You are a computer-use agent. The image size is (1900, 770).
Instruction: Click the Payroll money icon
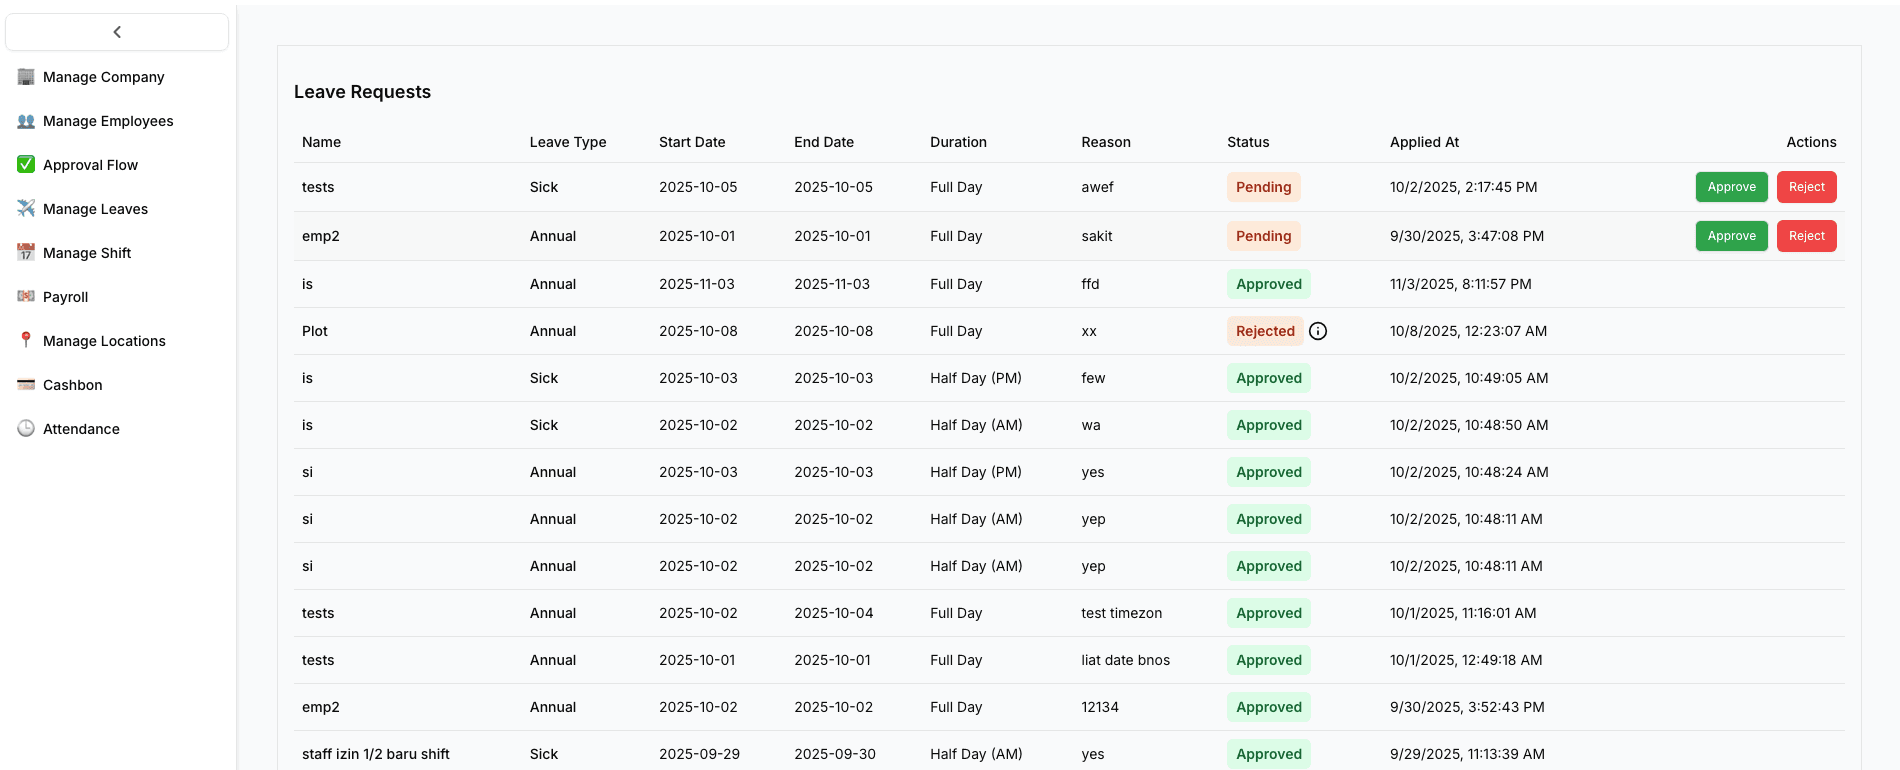pyautogui.click(x=26, y=297)
